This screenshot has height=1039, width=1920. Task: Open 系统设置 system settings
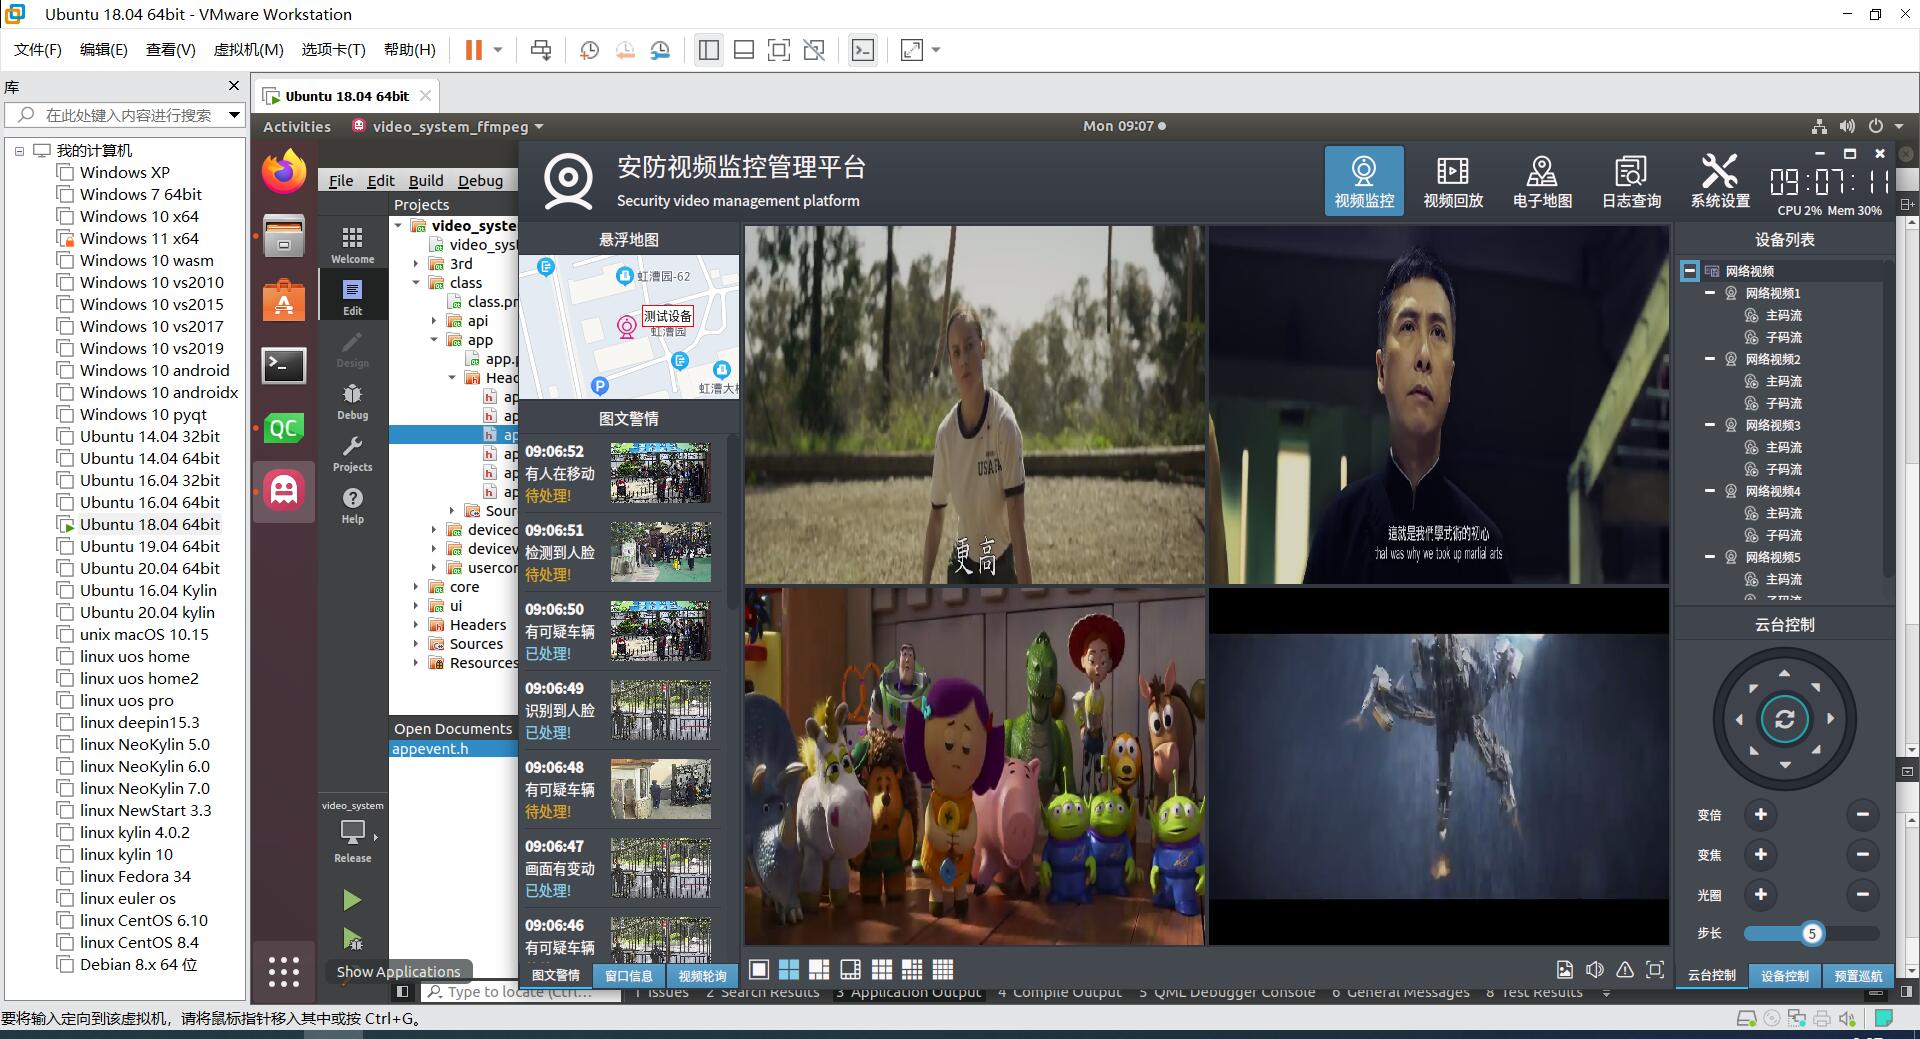tap(1719, 181)
